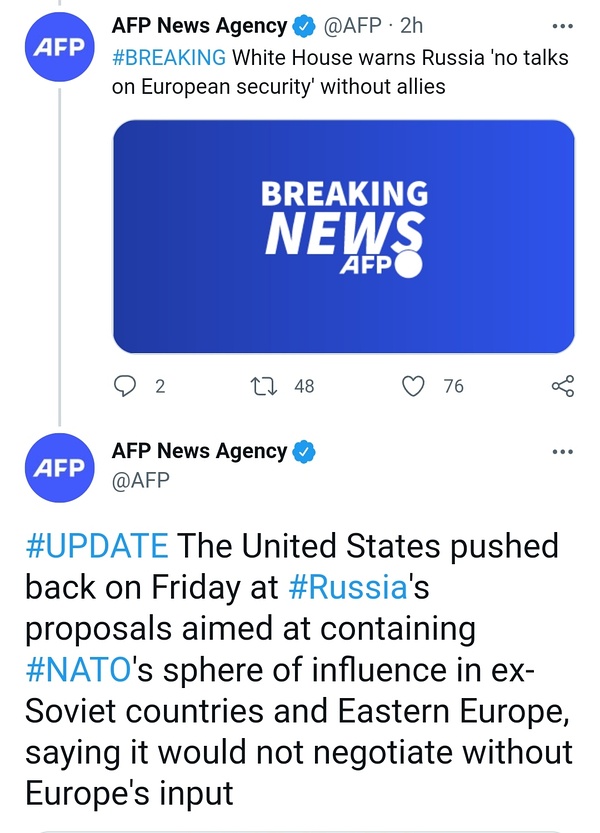Reply to the White House breaking tweet
The image size is (600, 833).
[126, 385]
